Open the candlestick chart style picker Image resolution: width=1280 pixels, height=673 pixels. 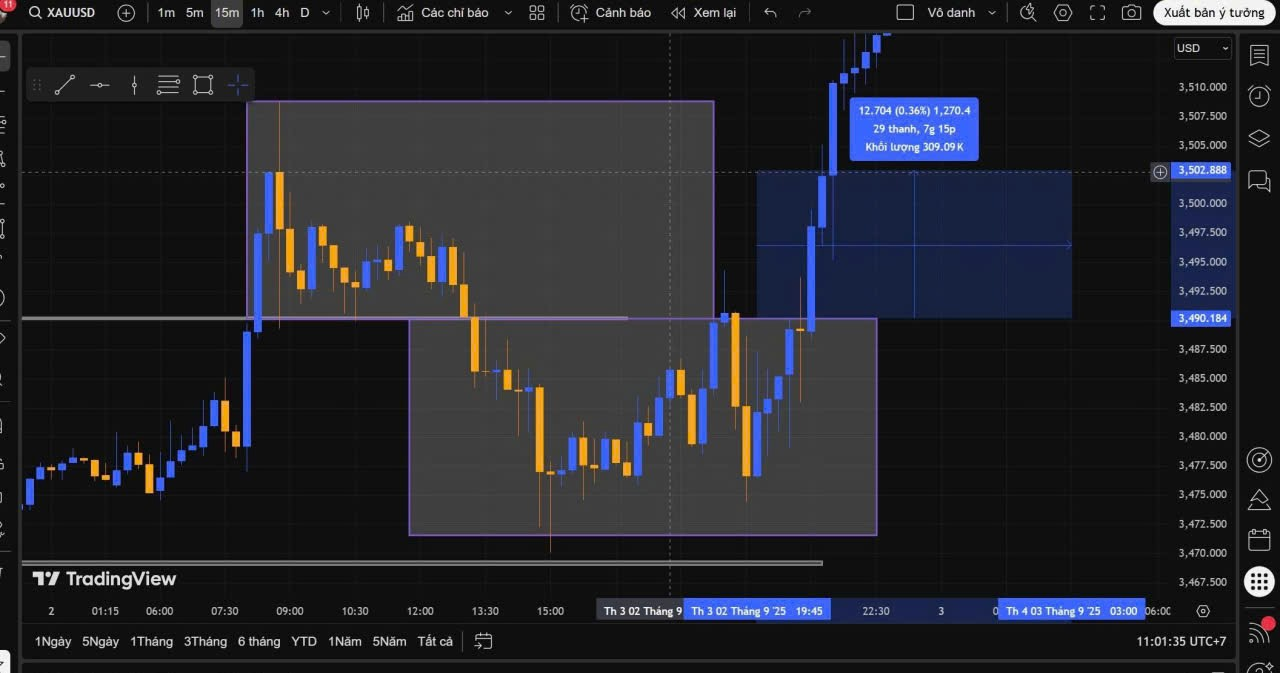point(363,13)
